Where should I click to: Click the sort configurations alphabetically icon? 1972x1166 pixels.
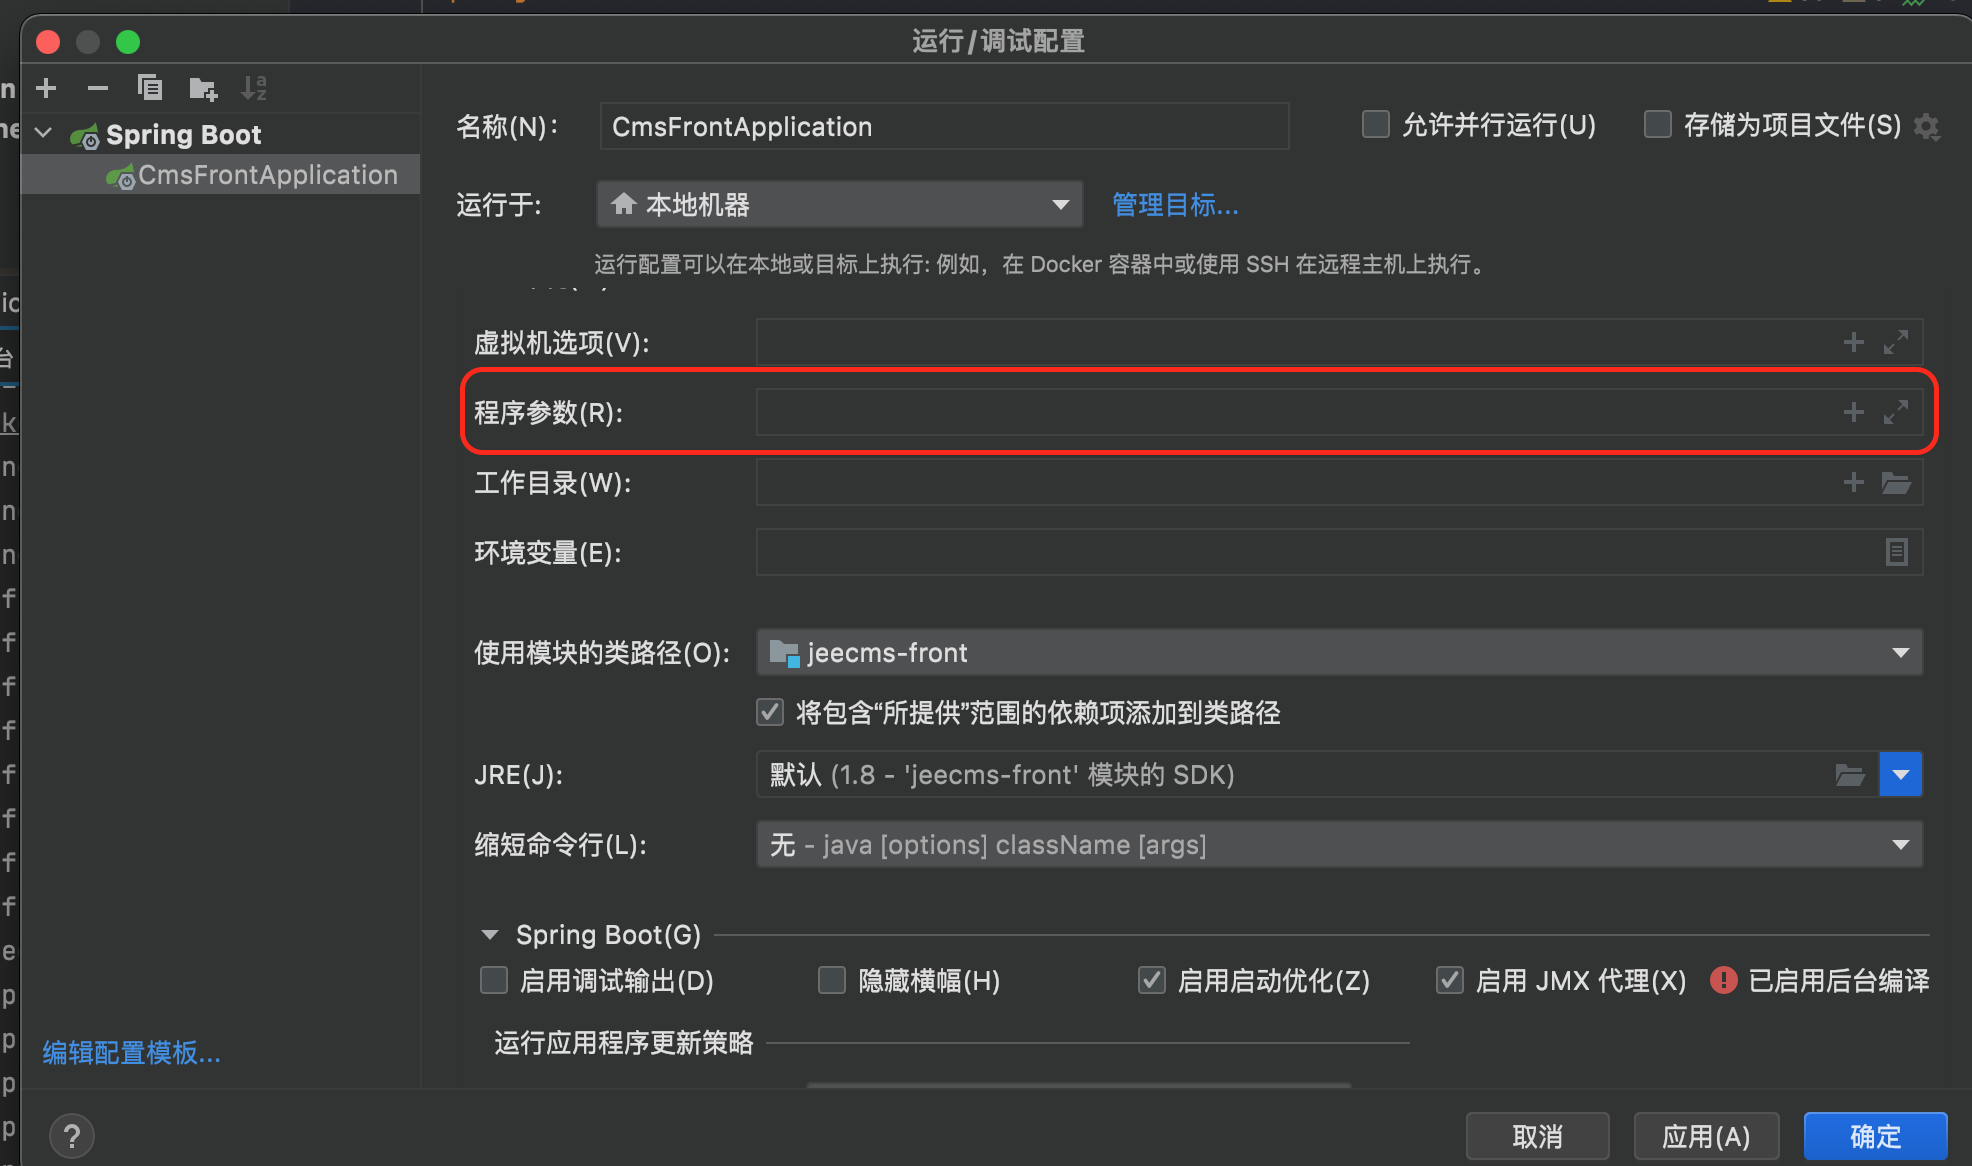click(x=254, y=88)
